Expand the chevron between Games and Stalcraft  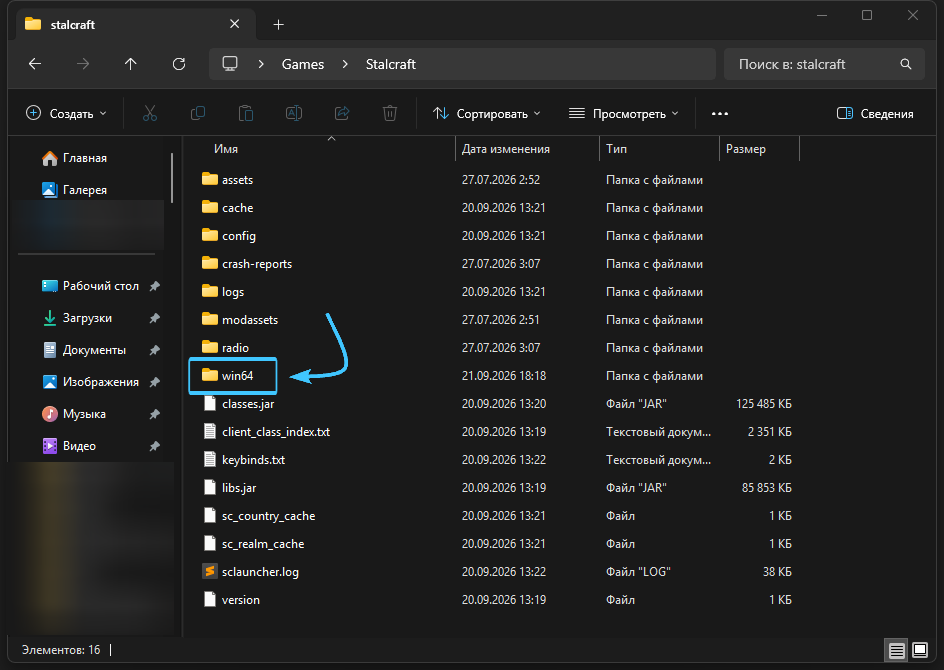click(x=345, y=64)
